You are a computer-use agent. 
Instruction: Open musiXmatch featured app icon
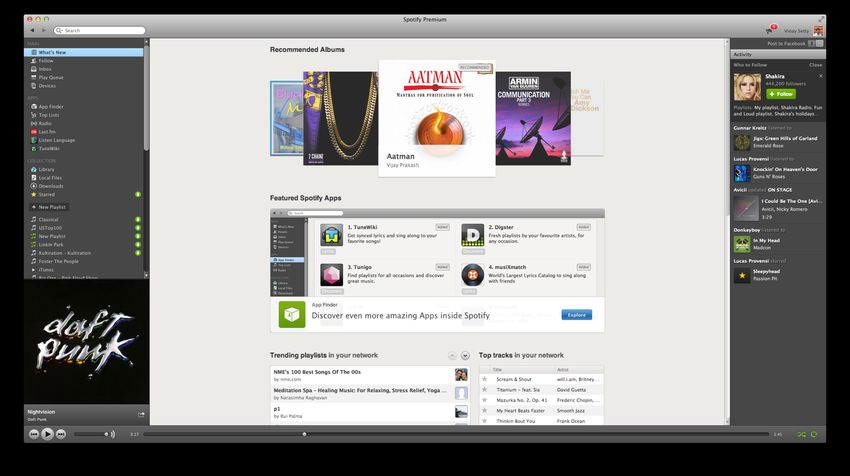pos(472,275)
